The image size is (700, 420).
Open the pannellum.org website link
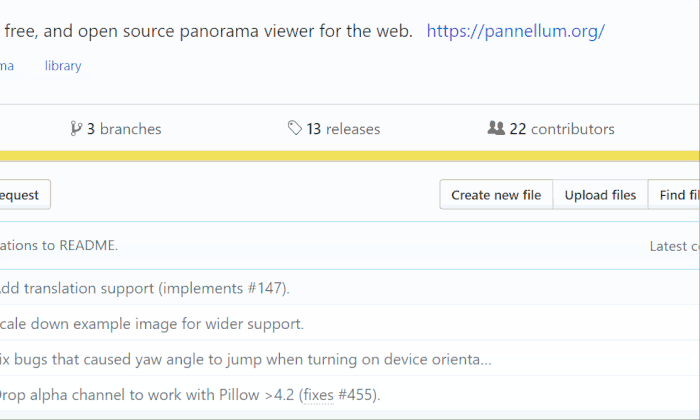[x=515, y=31]
